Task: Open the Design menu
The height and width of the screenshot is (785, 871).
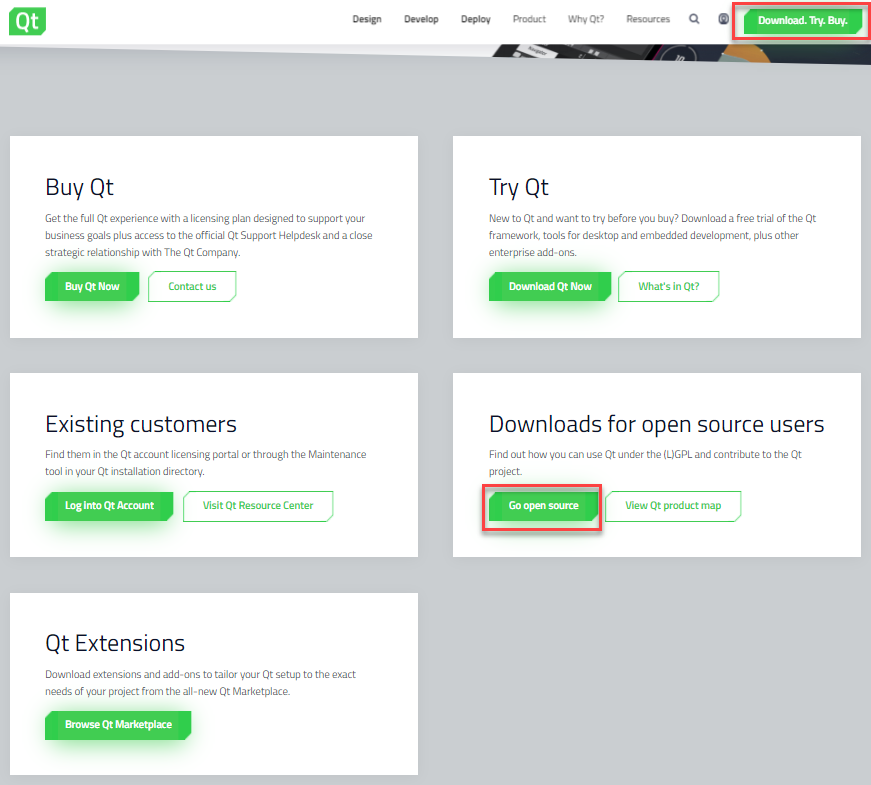Action: click(367, 19)
